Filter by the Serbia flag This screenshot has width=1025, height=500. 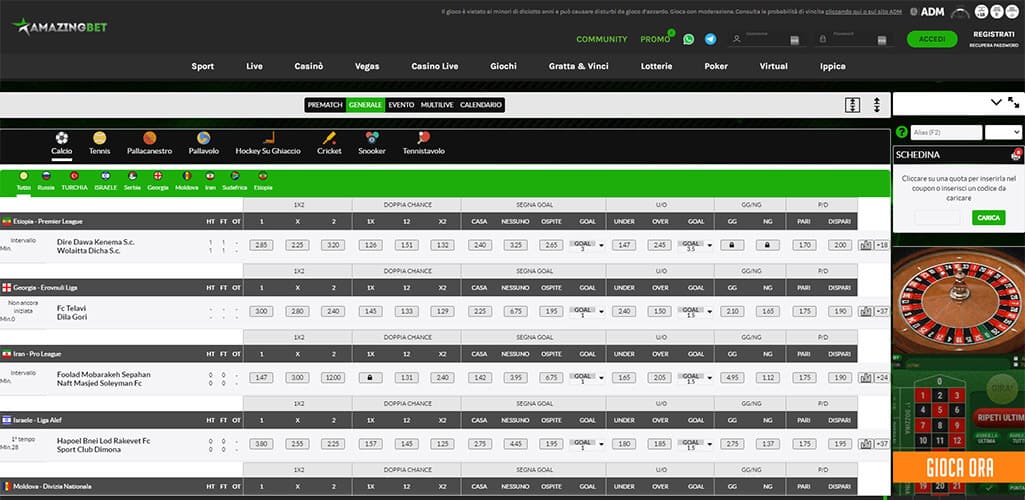tap(133, 176)
